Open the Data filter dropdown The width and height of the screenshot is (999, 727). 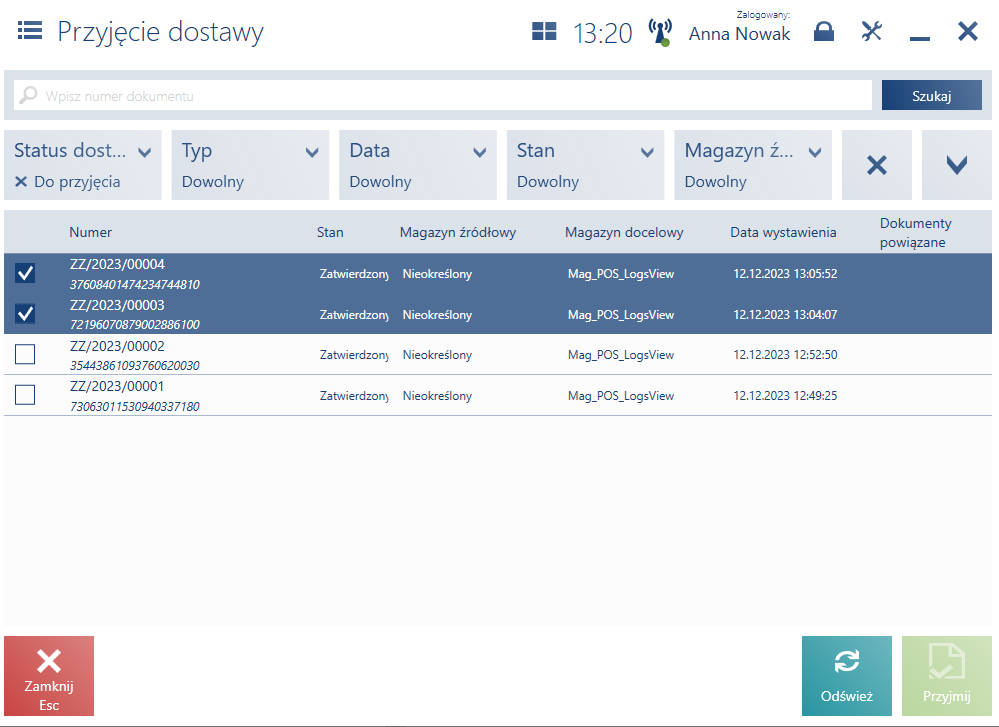click(418, 165)
